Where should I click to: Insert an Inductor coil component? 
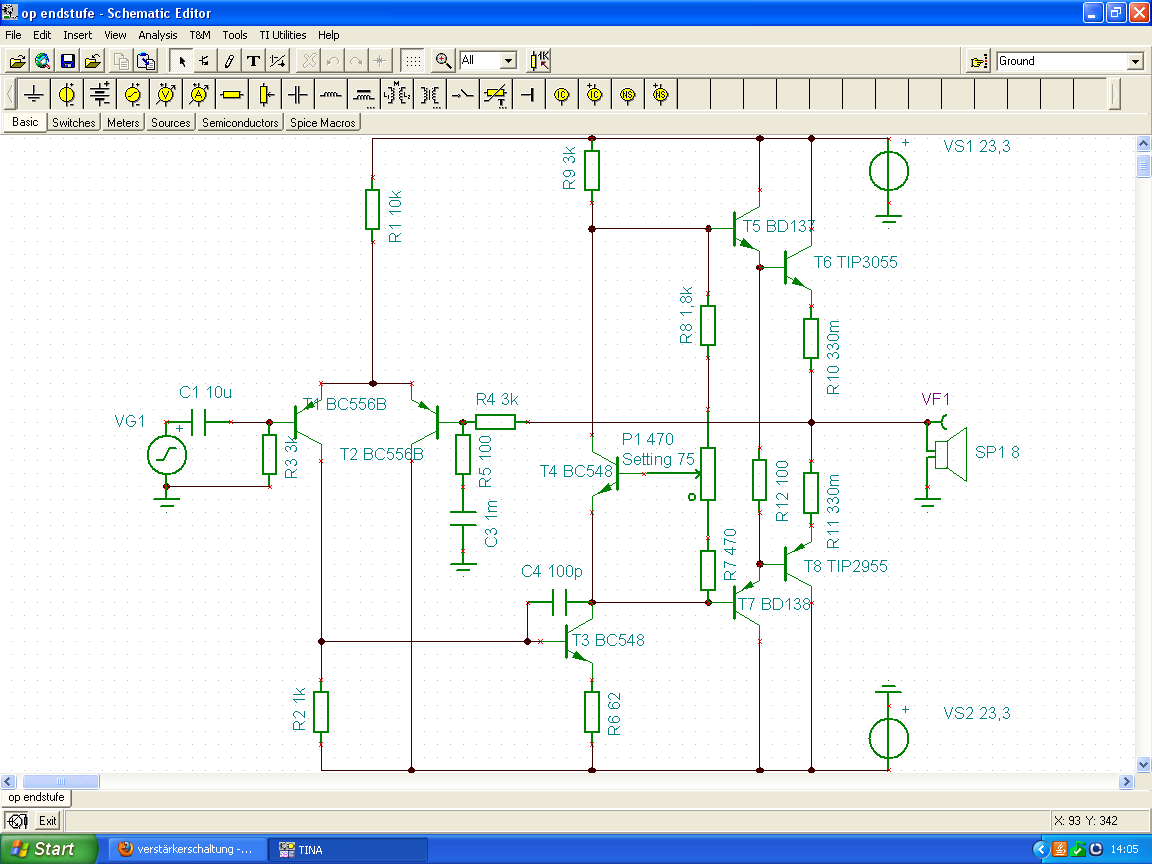click(331, 95)
